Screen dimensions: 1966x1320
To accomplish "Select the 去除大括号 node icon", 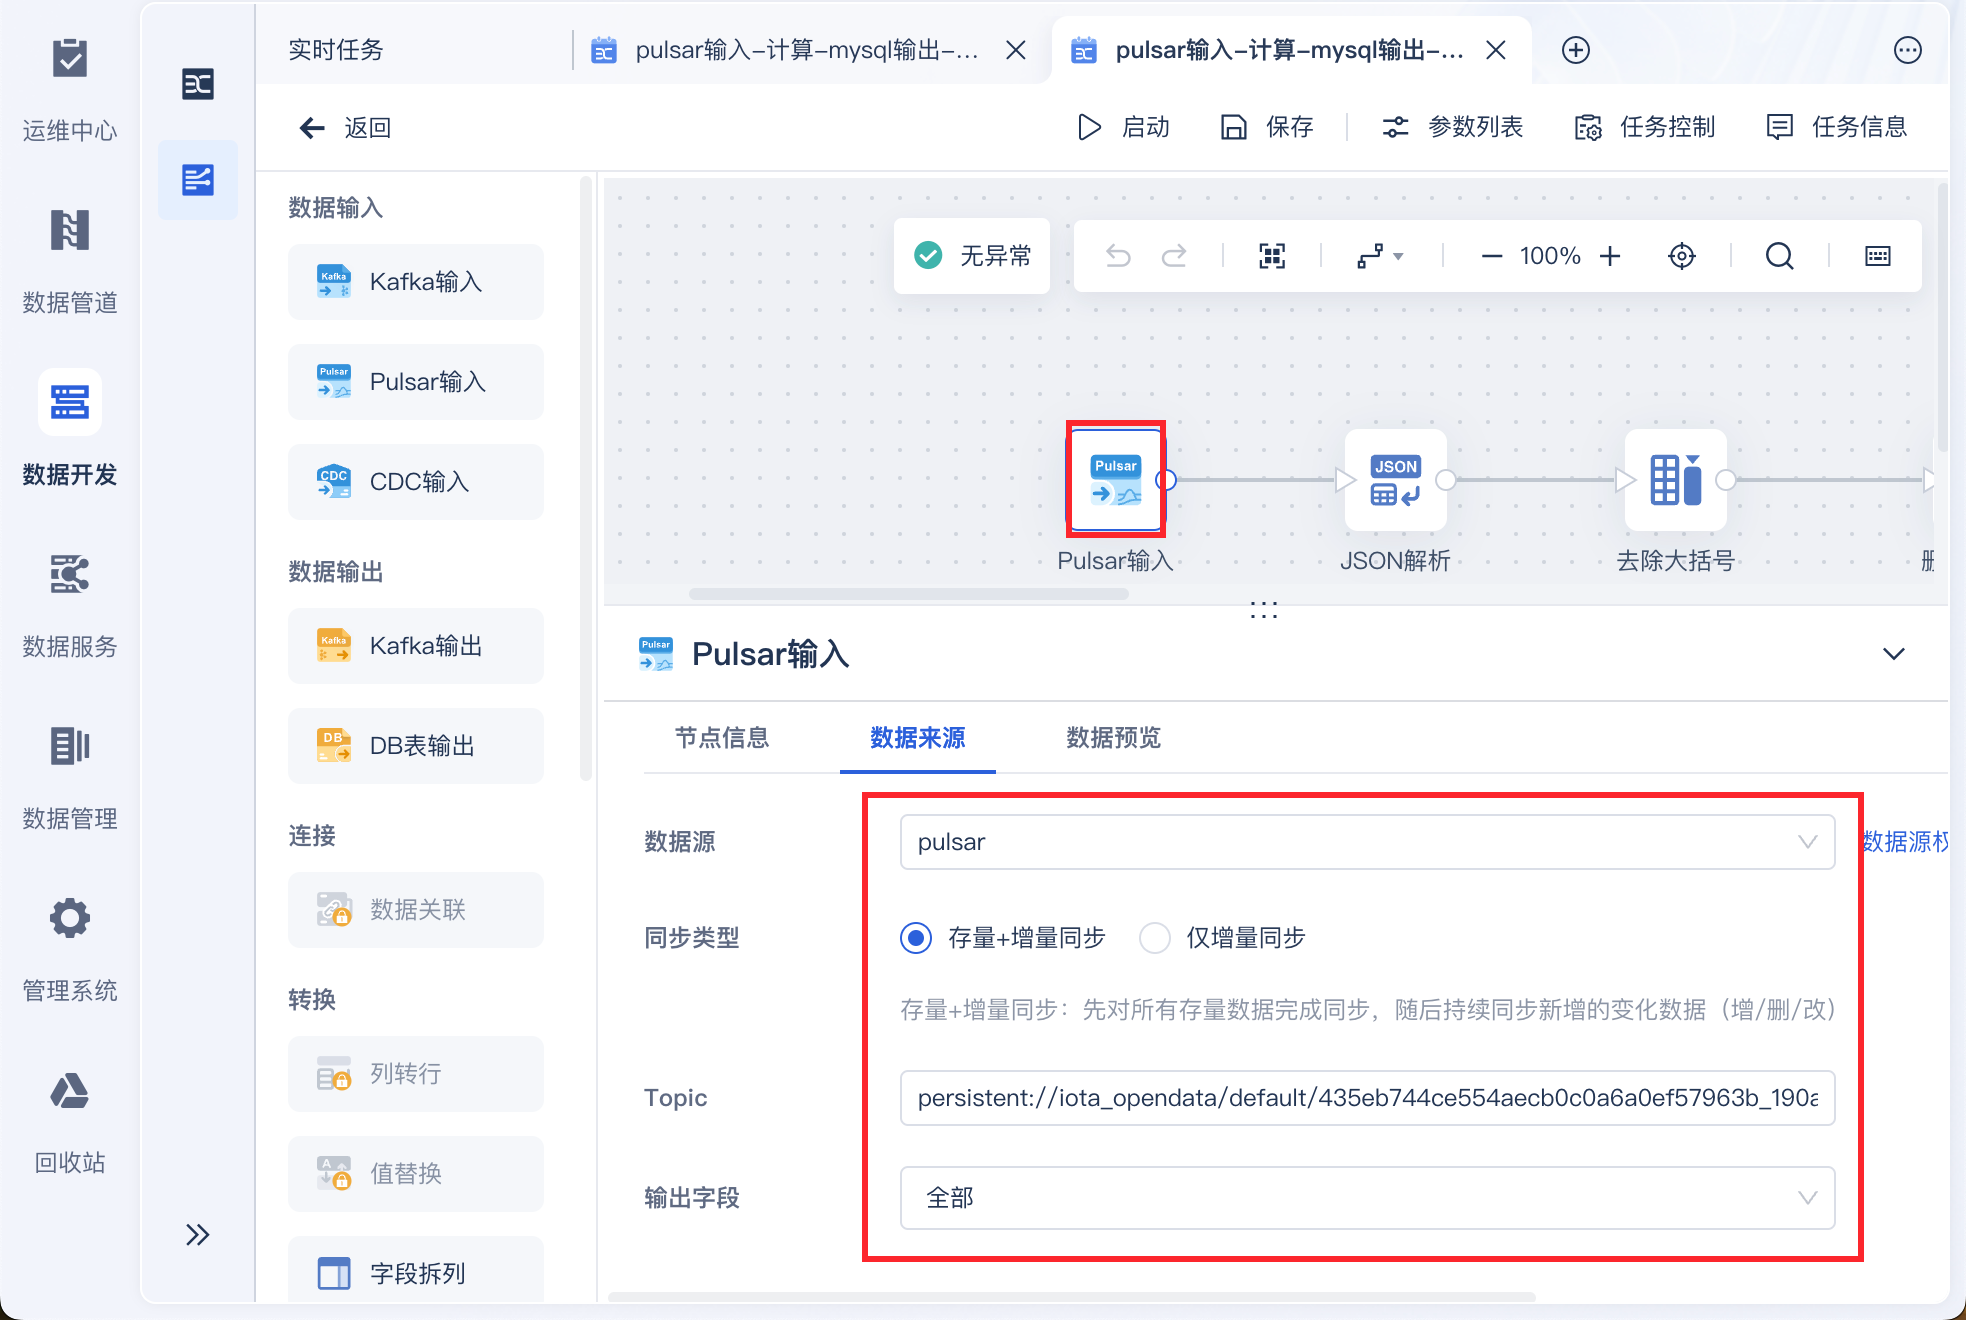I will pyautogui.click(x=1675, y=481).
